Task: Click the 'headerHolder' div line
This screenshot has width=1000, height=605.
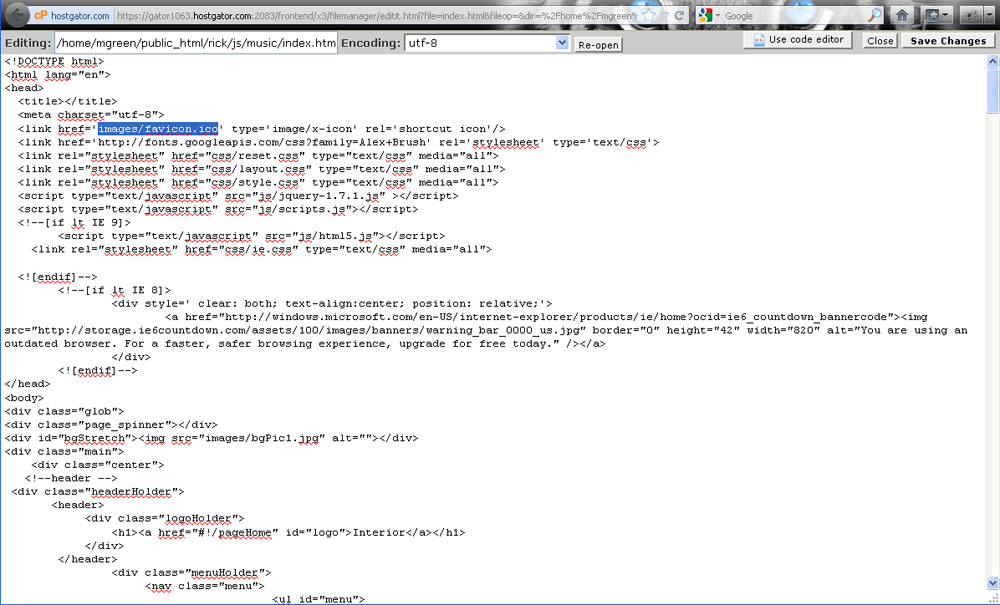Action: (x=98, y=492)
